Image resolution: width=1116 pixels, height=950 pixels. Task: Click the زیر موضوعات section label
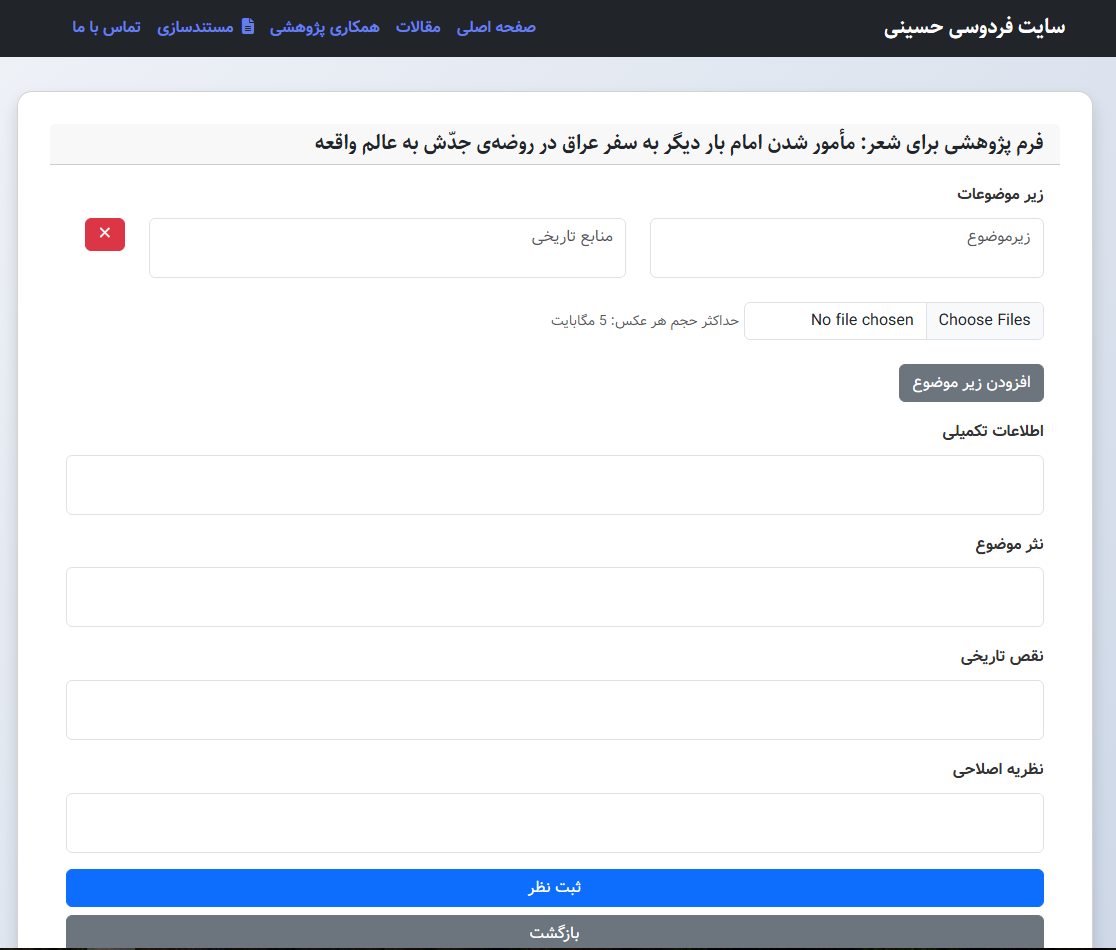coord(1000,194)
